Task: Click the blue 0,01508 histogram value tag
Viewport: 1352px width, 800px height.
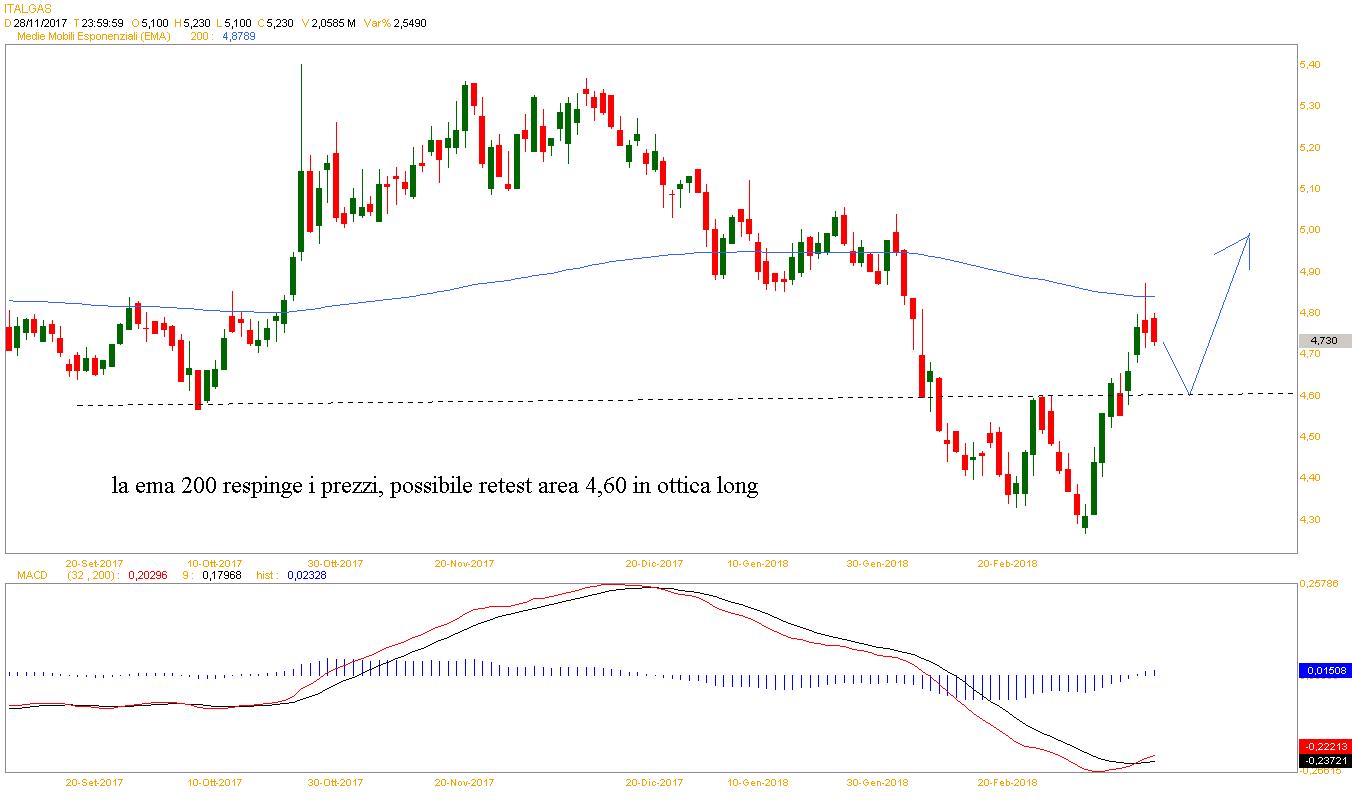Action: (1325, 670)
